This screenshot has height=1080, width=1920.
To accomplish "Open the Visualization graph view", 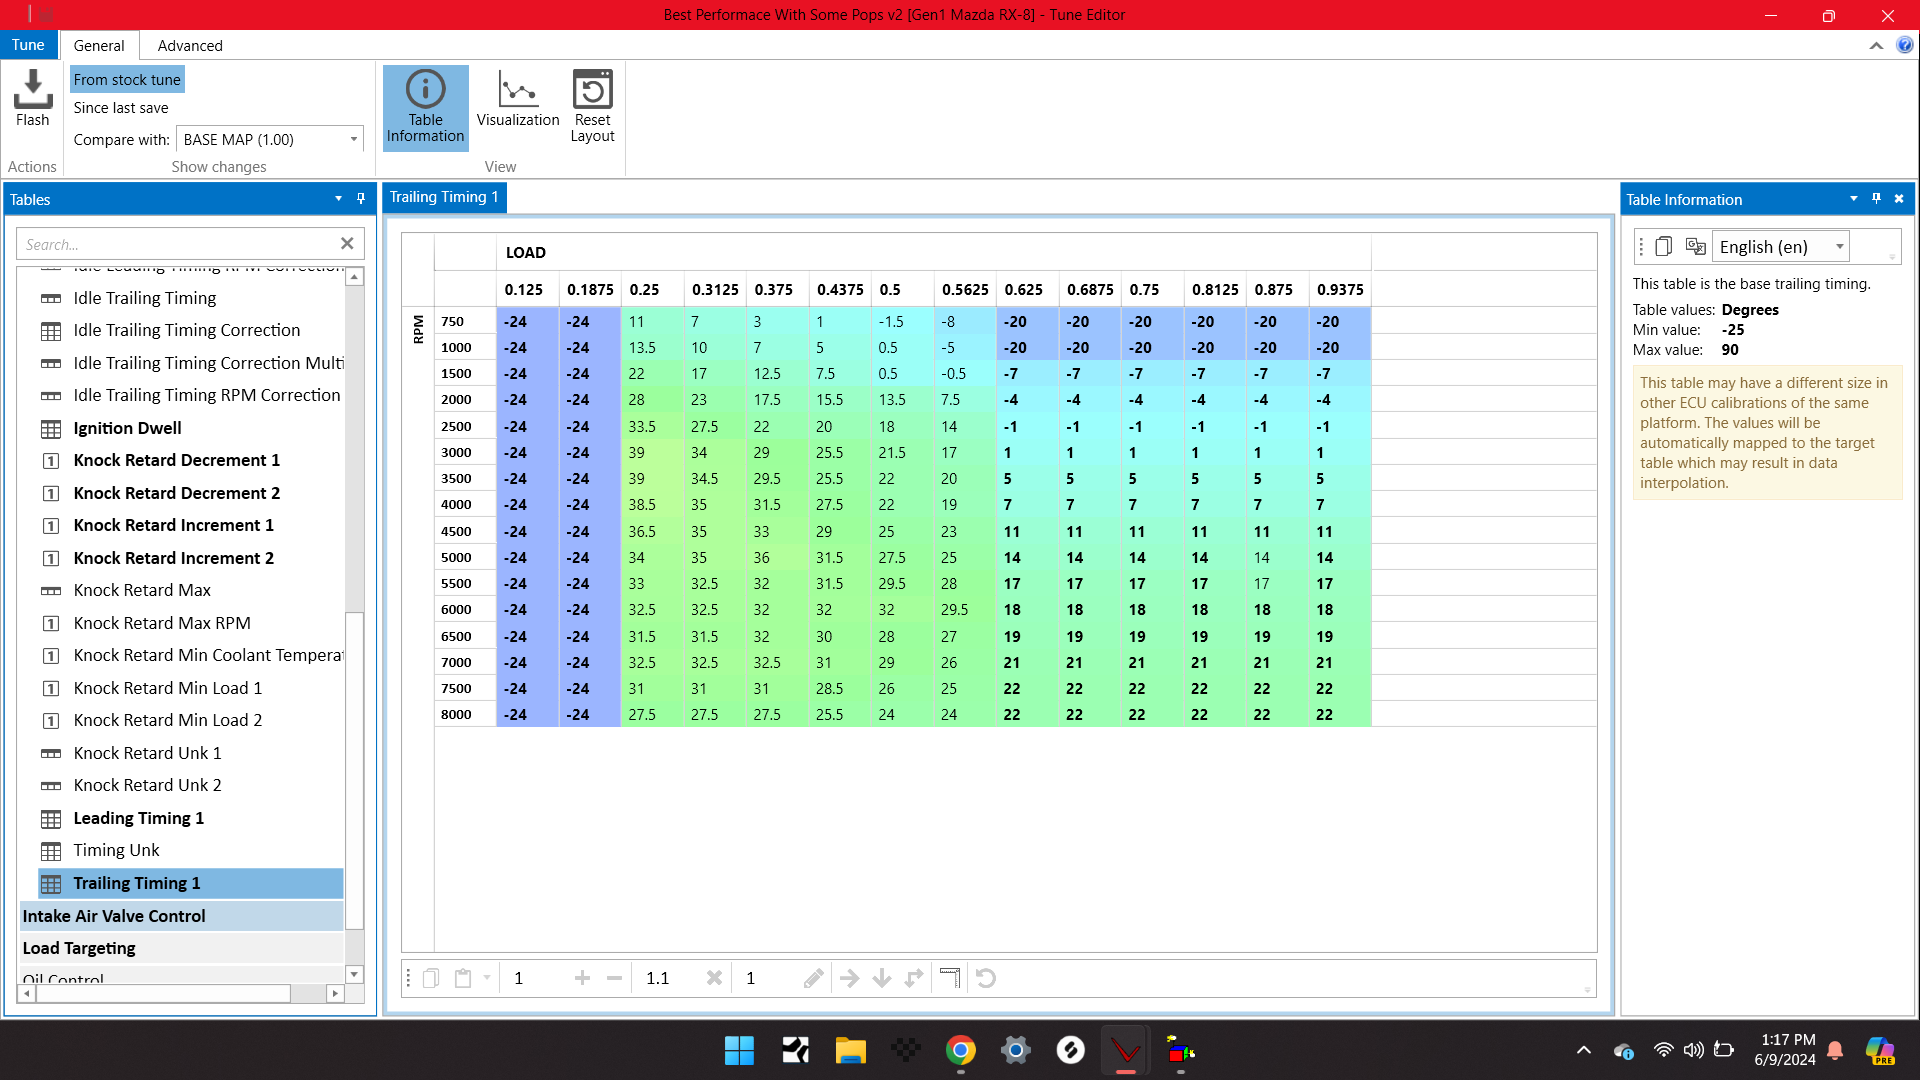I will click(x=518, y=99).
